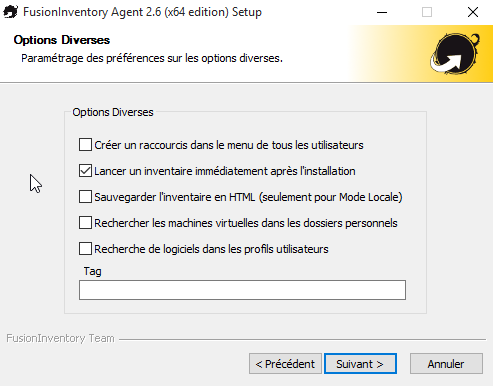Click 'FusionInventory Team' footer text
The width and height of the screenshot is (493, 386).
click(60, 338)
